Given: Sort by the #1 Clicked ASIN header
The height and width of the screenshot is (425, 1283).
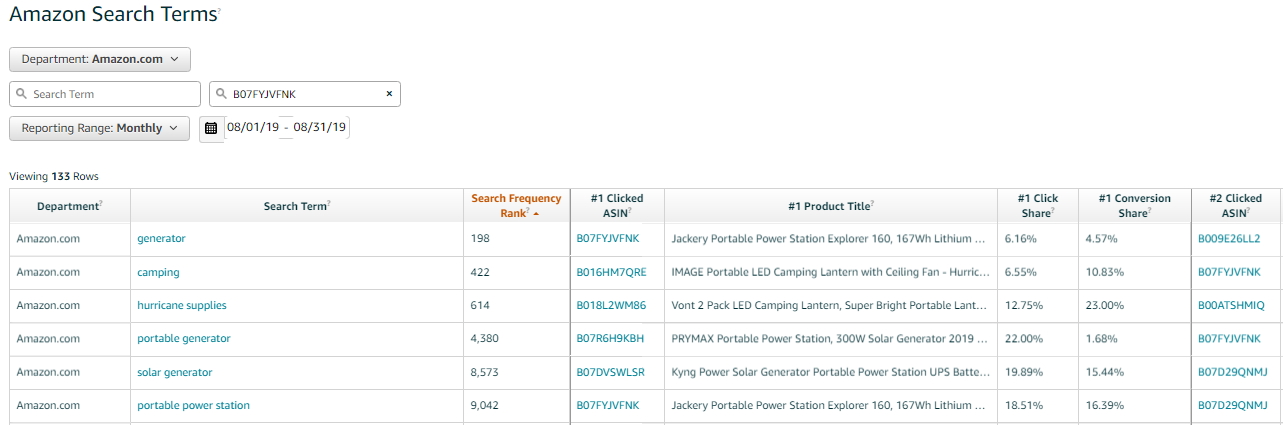Looking at the screenshot, I should pos(617,205).
